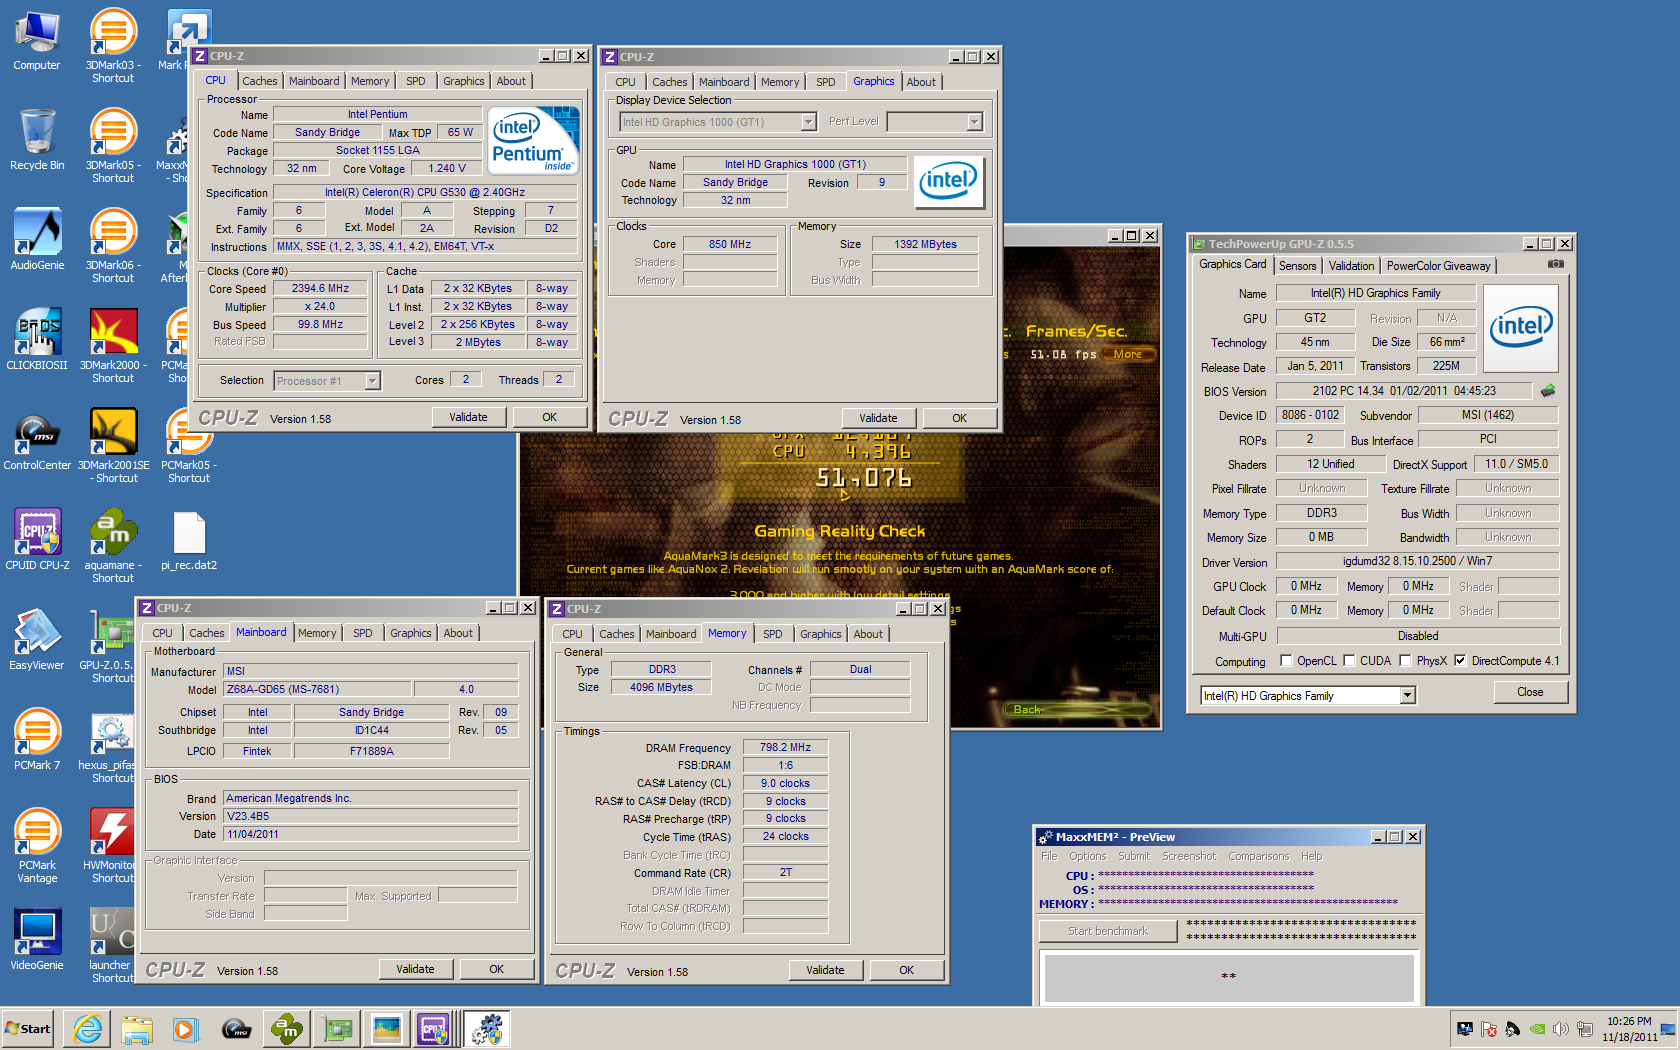This screenshot has height=1050, width=1680.
Task: Open EasyViewer desktop icon
Action: (37, 640)
